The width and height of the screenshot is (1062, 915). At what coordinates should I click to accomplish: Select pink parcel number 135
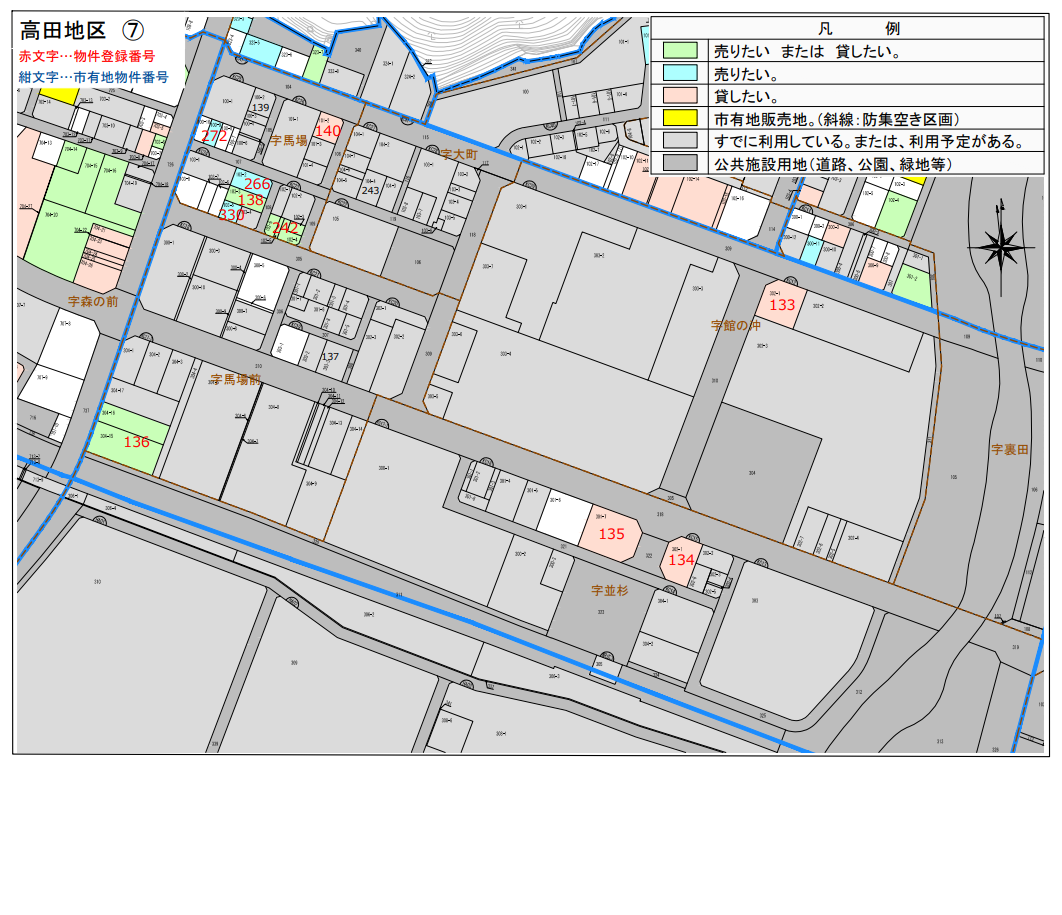tap(611, 534)
